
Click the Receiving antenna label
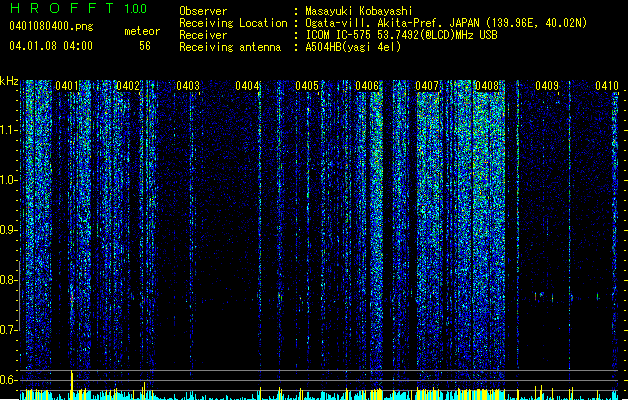pyautogui.click(x=230, y=47)
